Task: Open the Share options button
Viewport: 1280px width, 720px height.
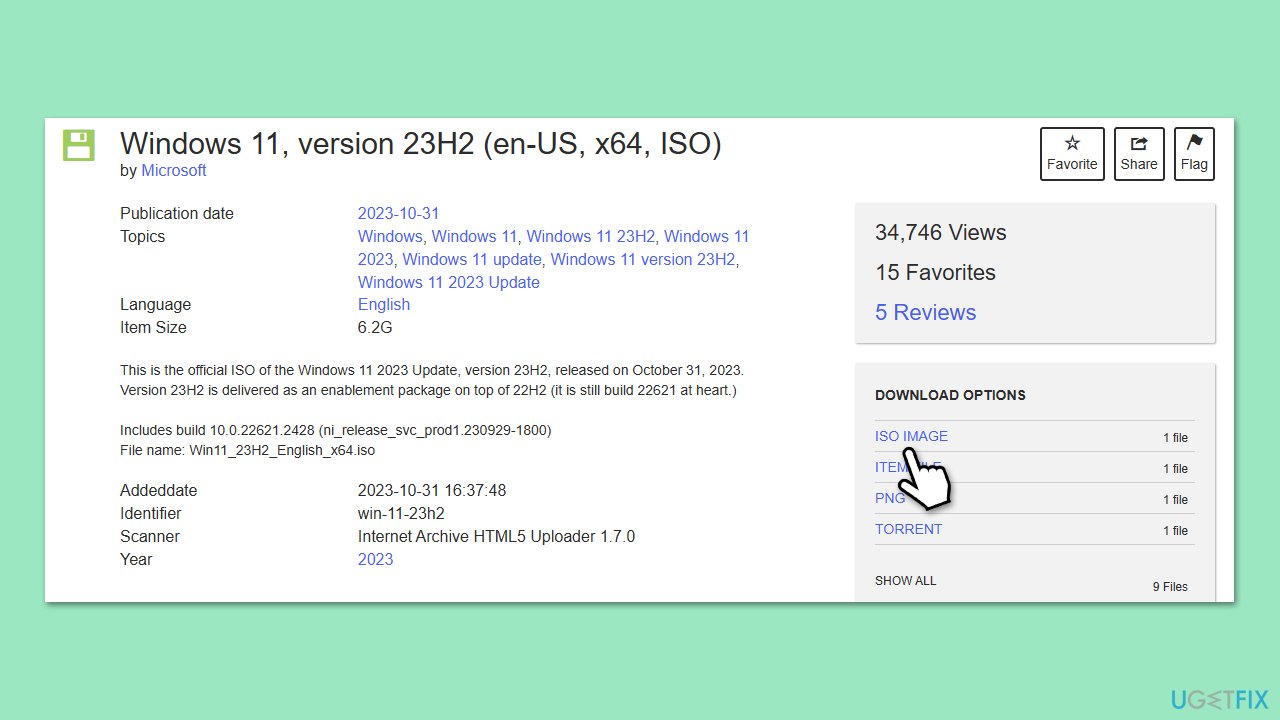Action: 1139,154
